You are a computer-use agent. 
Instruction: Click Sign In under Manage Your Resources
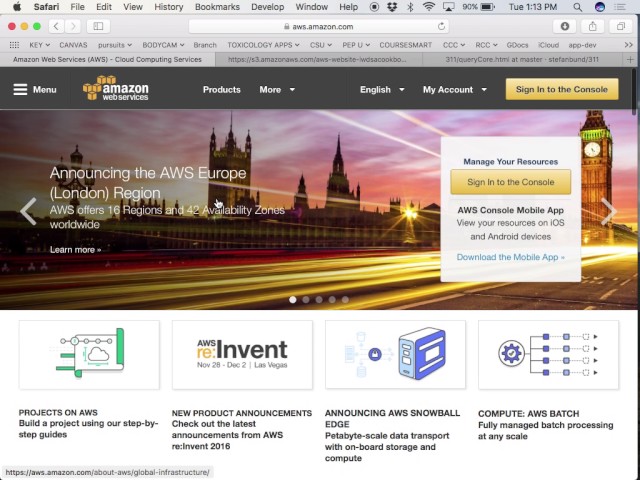point(511,182)
